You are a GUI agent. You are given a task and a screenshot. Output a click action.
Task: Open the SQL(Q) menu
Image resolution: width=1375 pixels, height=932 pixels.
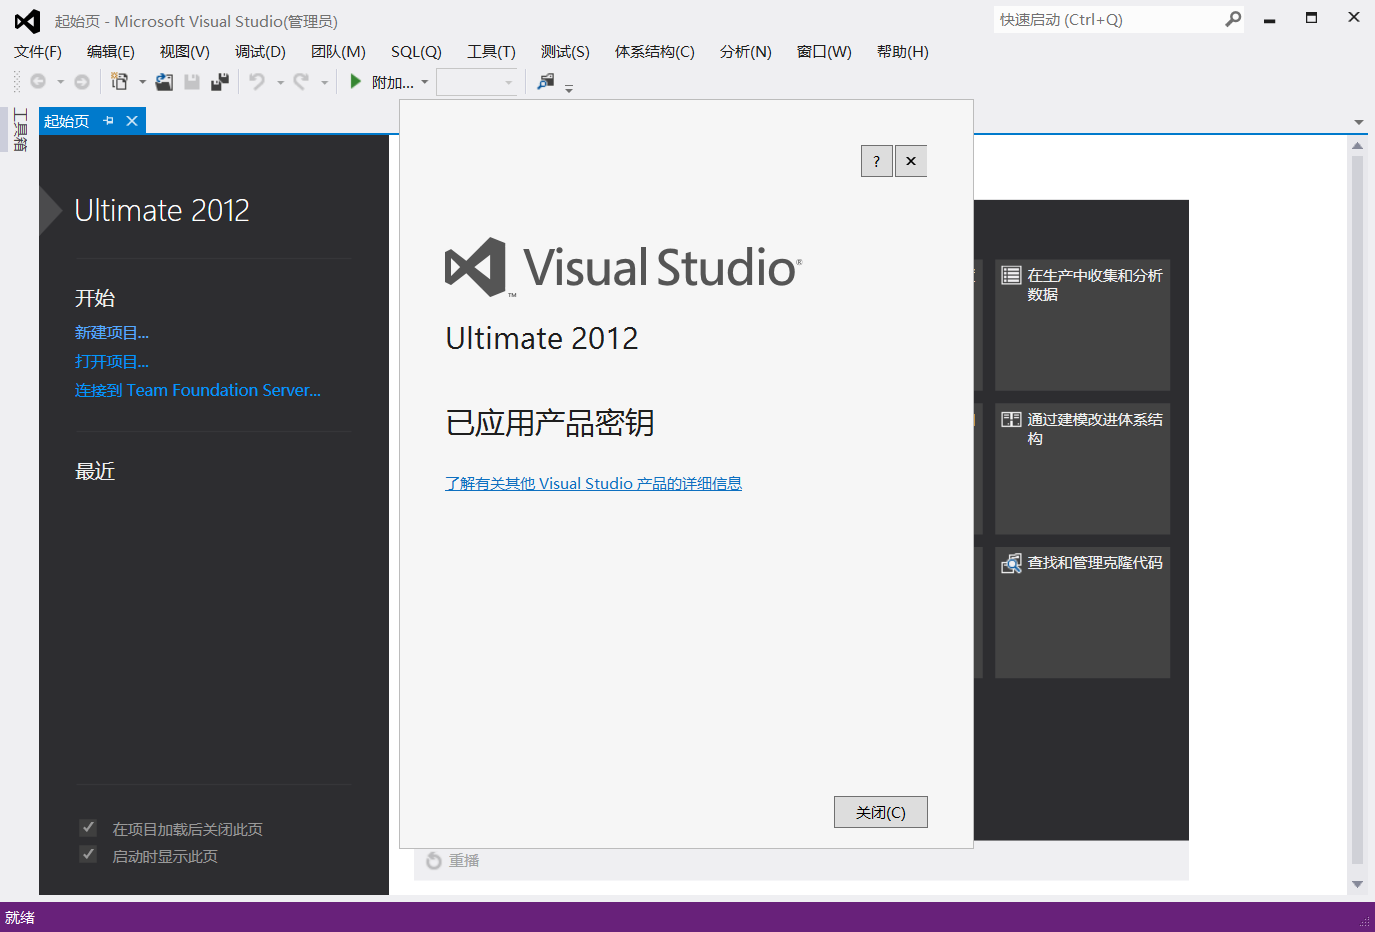[x=416, y=52]
